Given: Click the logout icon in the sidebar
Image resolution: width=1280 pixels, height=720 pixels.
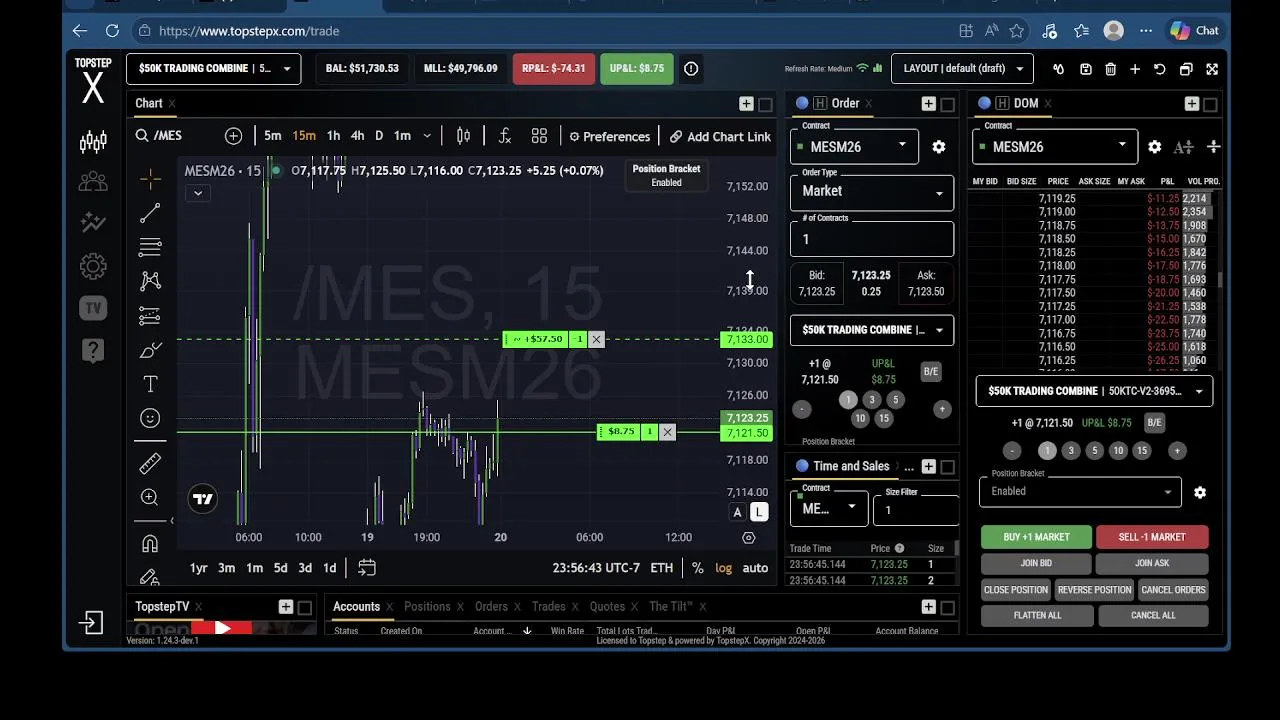Looking at the screenshot, I should [91, 623].
